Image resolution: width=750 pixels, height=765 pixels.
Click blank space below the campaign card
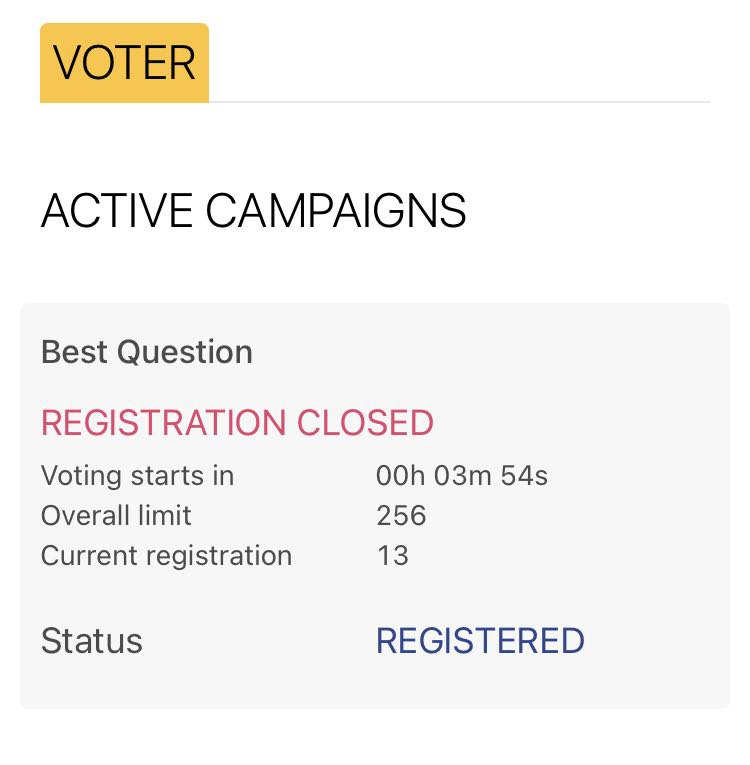pos(375,738)
